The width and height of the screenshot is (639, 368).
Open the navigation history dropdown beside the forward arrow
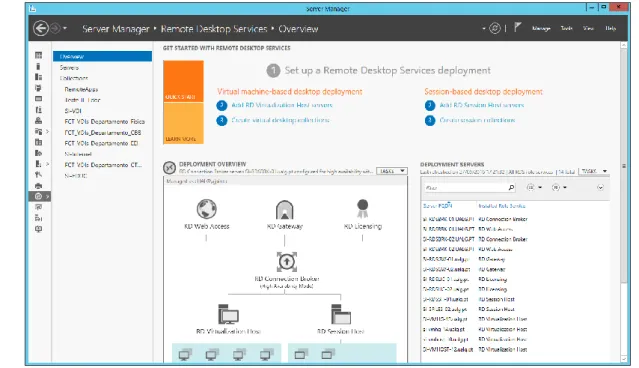[x=65, y=29]
